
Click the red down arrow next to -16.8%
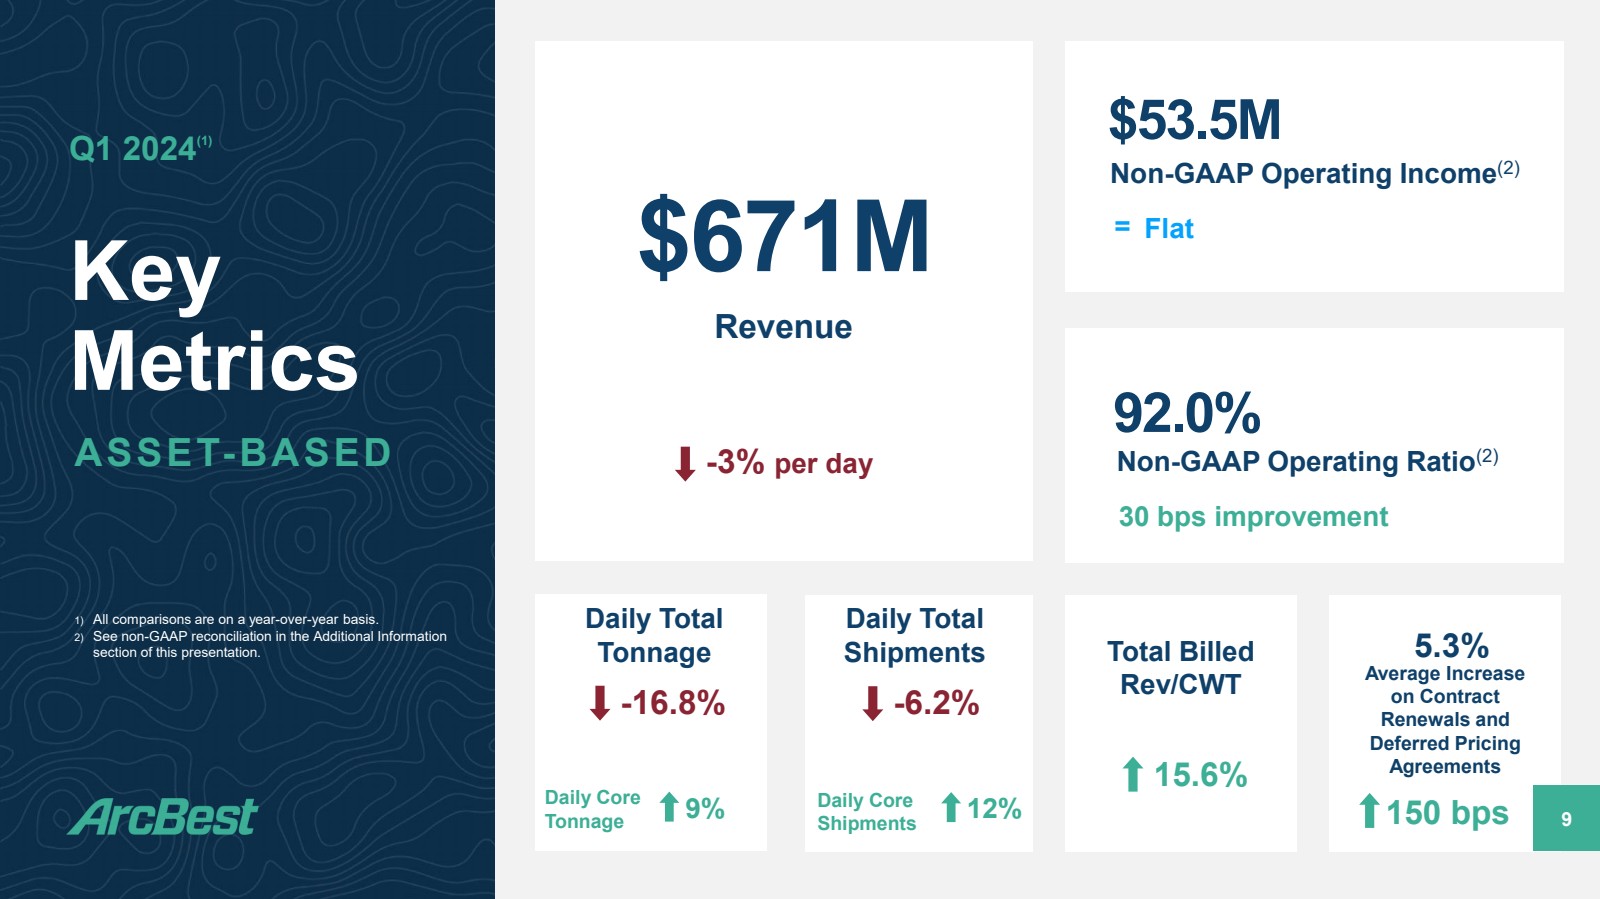(x=600, y=703)
